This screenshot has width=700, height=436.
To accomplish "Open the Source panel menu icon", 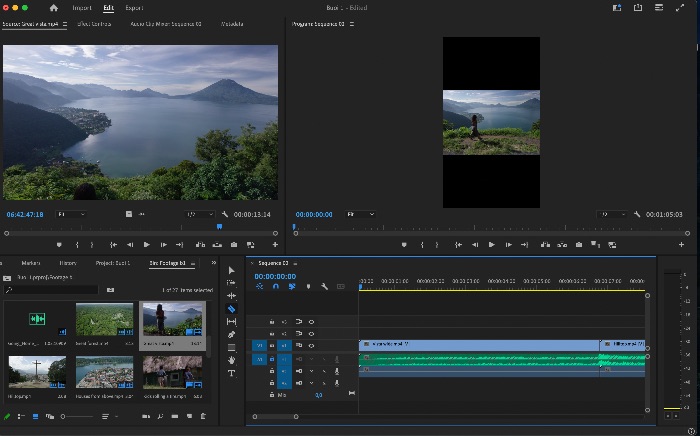I will (x=65, y=24).
